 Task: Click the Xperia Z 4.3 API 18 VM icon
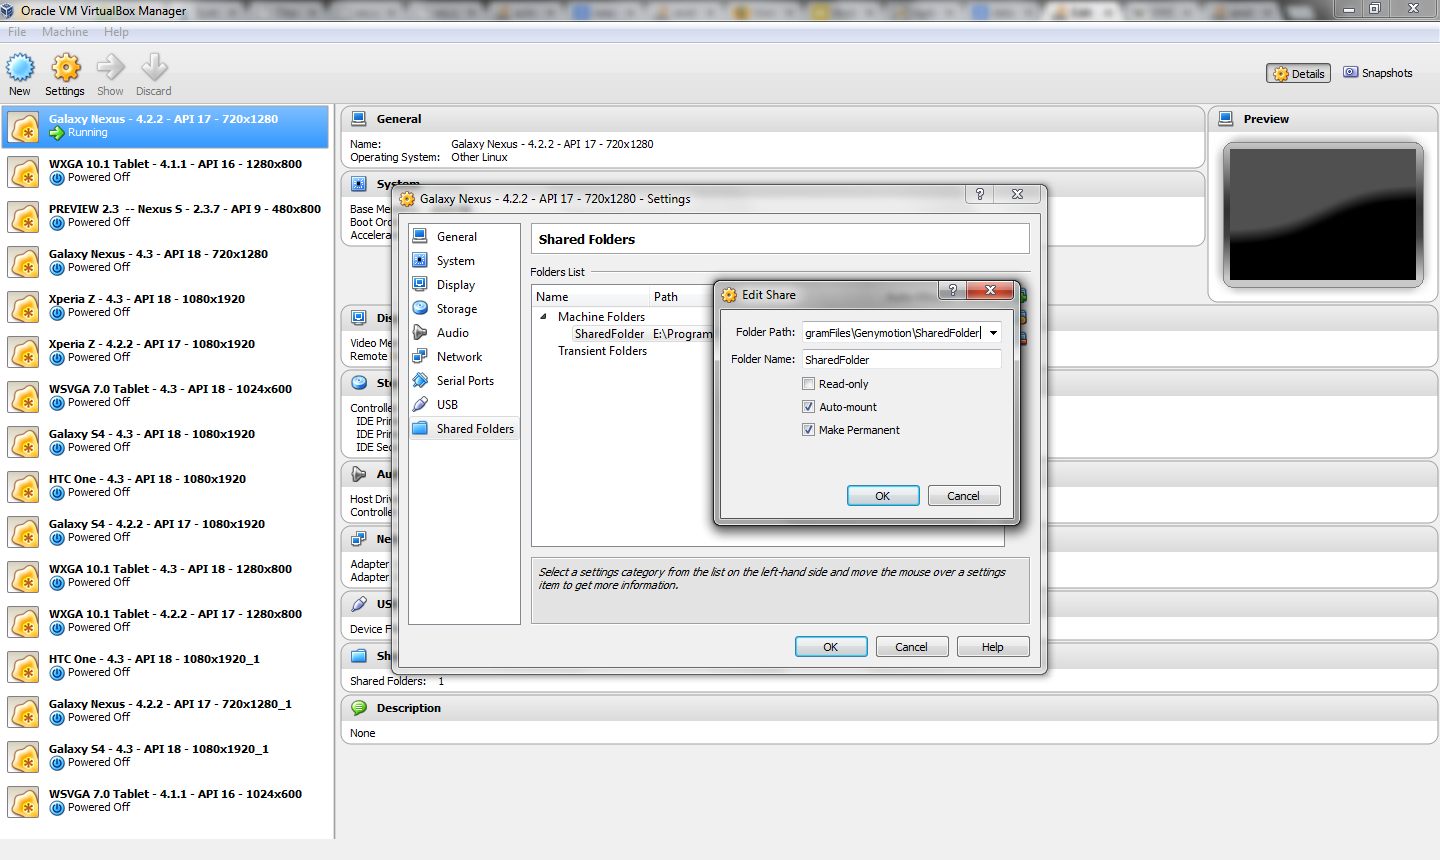pyautogui.click(x=24, y=307)
